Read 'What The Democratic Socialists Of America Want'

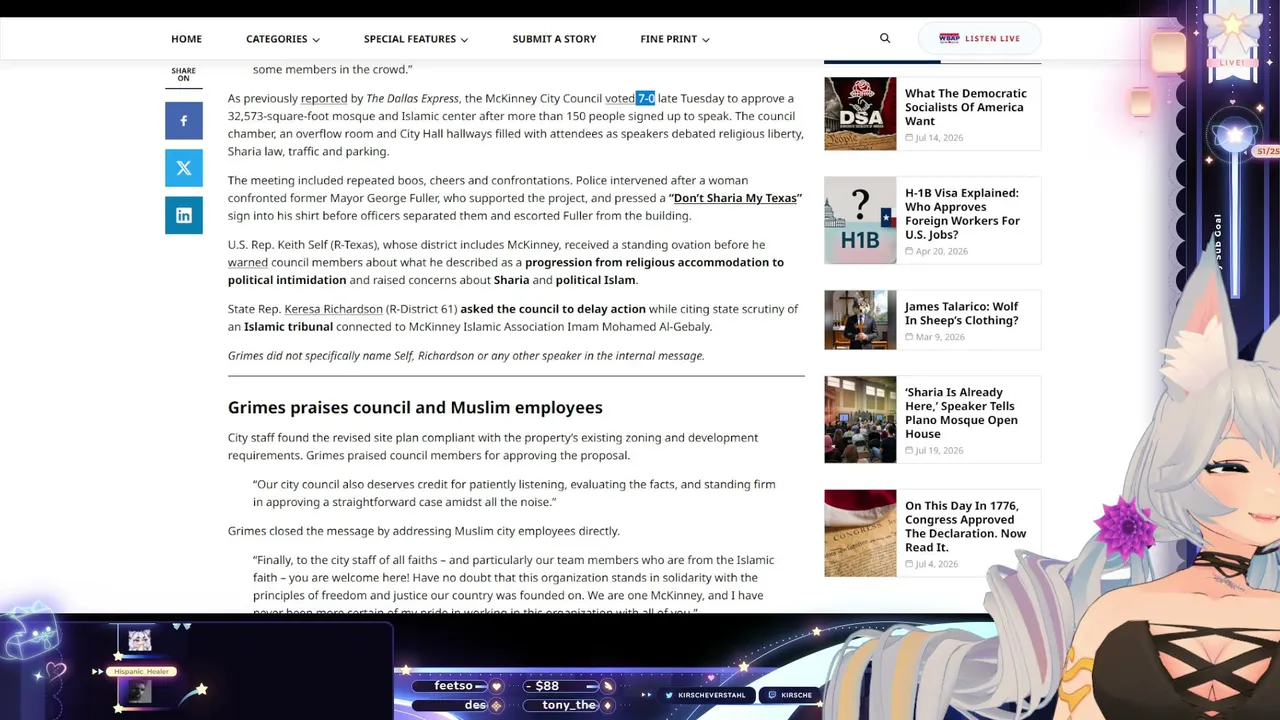pos(966,107)
